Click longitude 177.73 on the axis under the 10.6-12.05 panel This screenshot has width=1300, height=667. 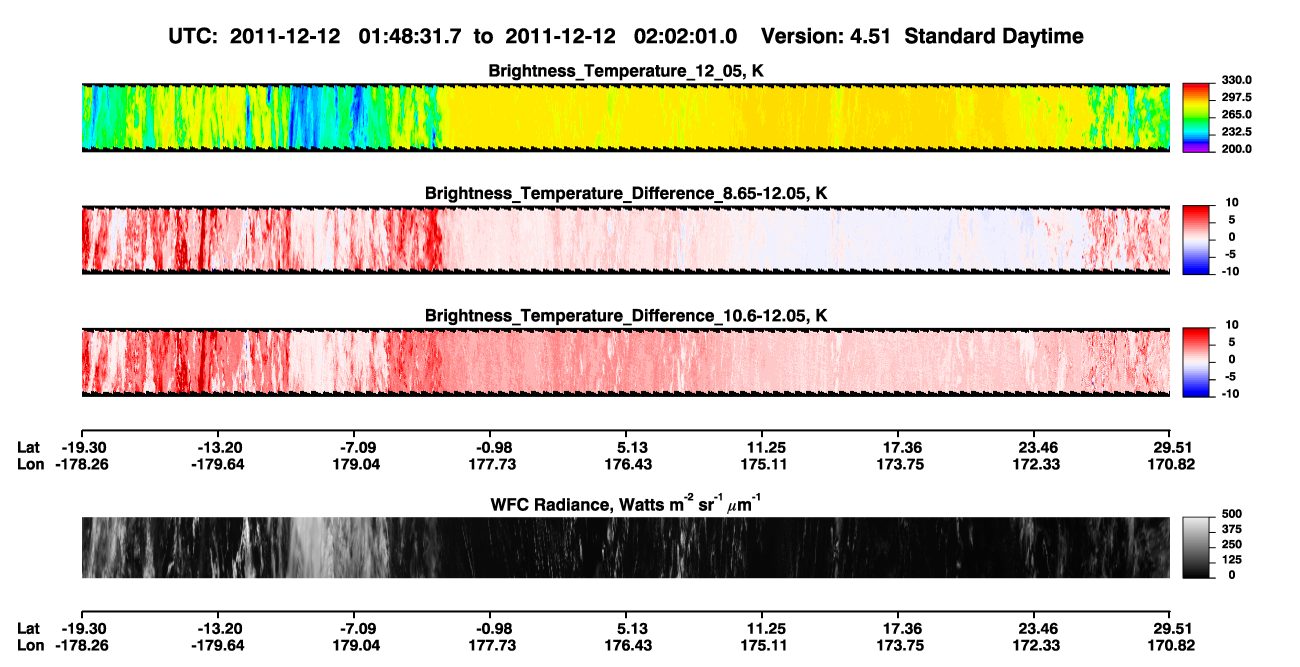[x=492, y=464]
